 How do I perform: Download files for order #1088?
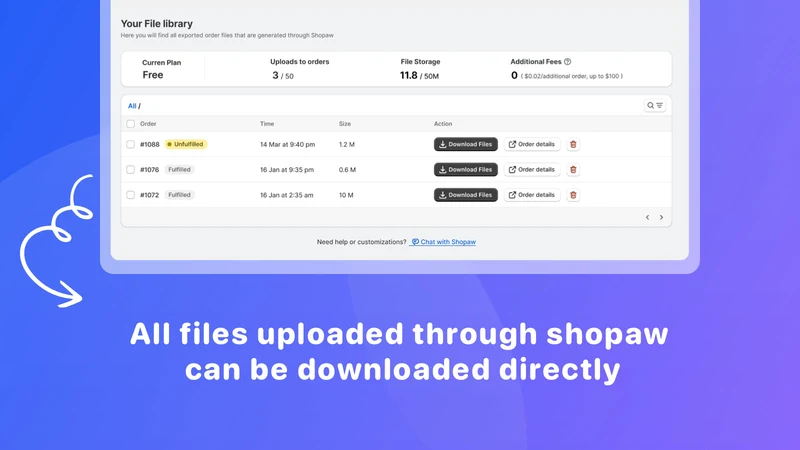click(465, 144)
